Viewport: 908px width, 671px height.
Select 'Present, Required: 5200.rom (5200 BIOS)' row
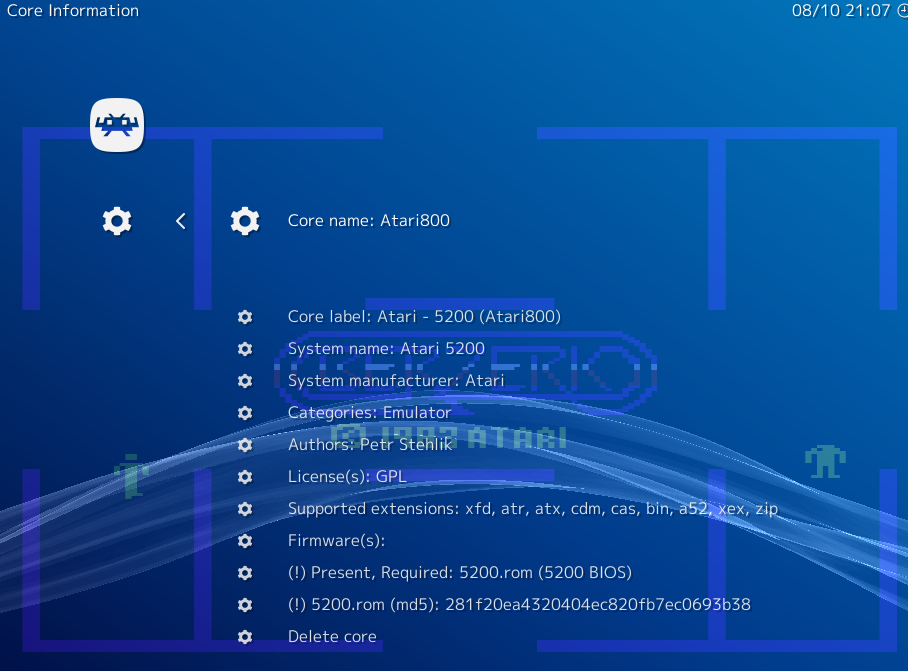[460, 573]
